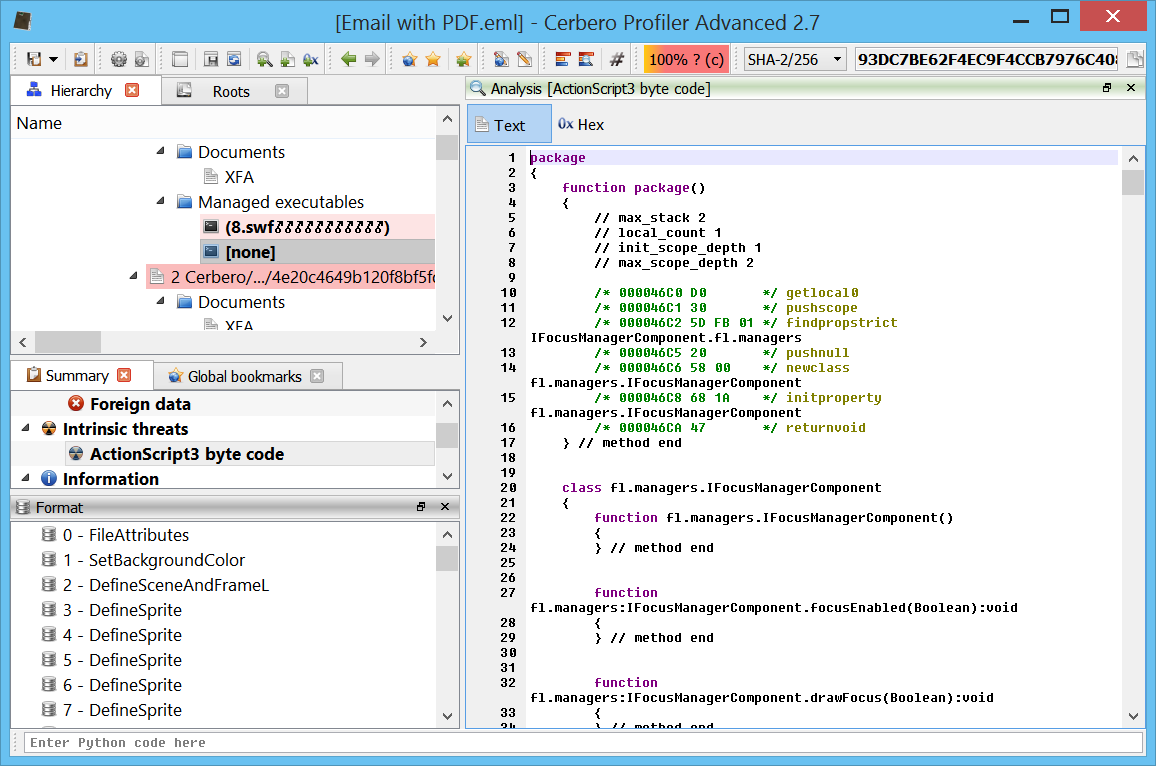Viewport: 1156px width, 766px height.
Task: Click the Name column header
Action: pyautogui.click(x=225, y=123)
